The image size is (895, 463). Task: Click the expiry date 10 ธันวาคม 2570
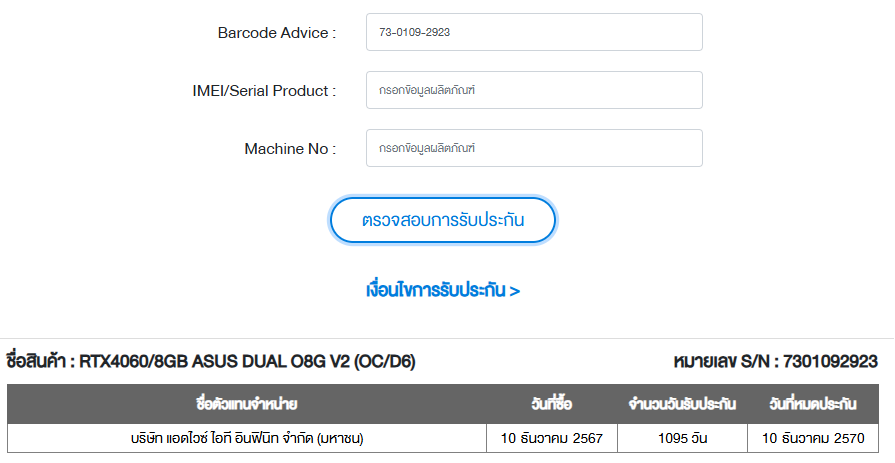pos(812,438)
